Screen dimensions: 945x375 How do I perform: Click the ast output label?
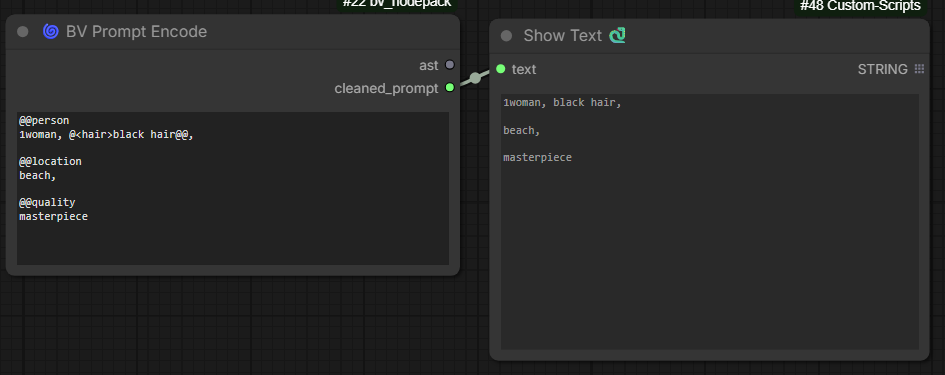click(x=429, y=65)
